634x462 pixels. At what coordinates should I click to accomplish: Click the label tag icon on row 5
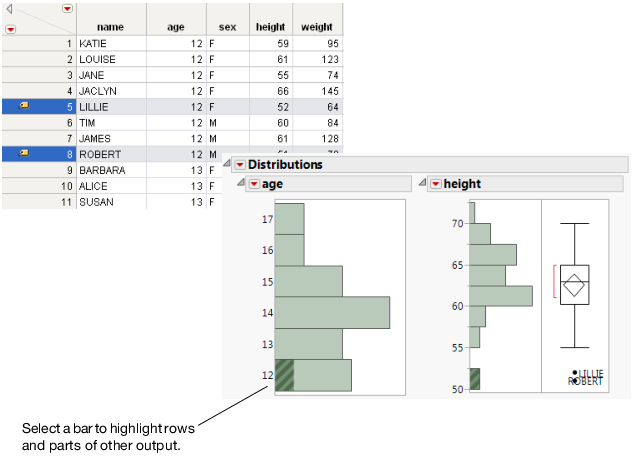click(25, 104)
